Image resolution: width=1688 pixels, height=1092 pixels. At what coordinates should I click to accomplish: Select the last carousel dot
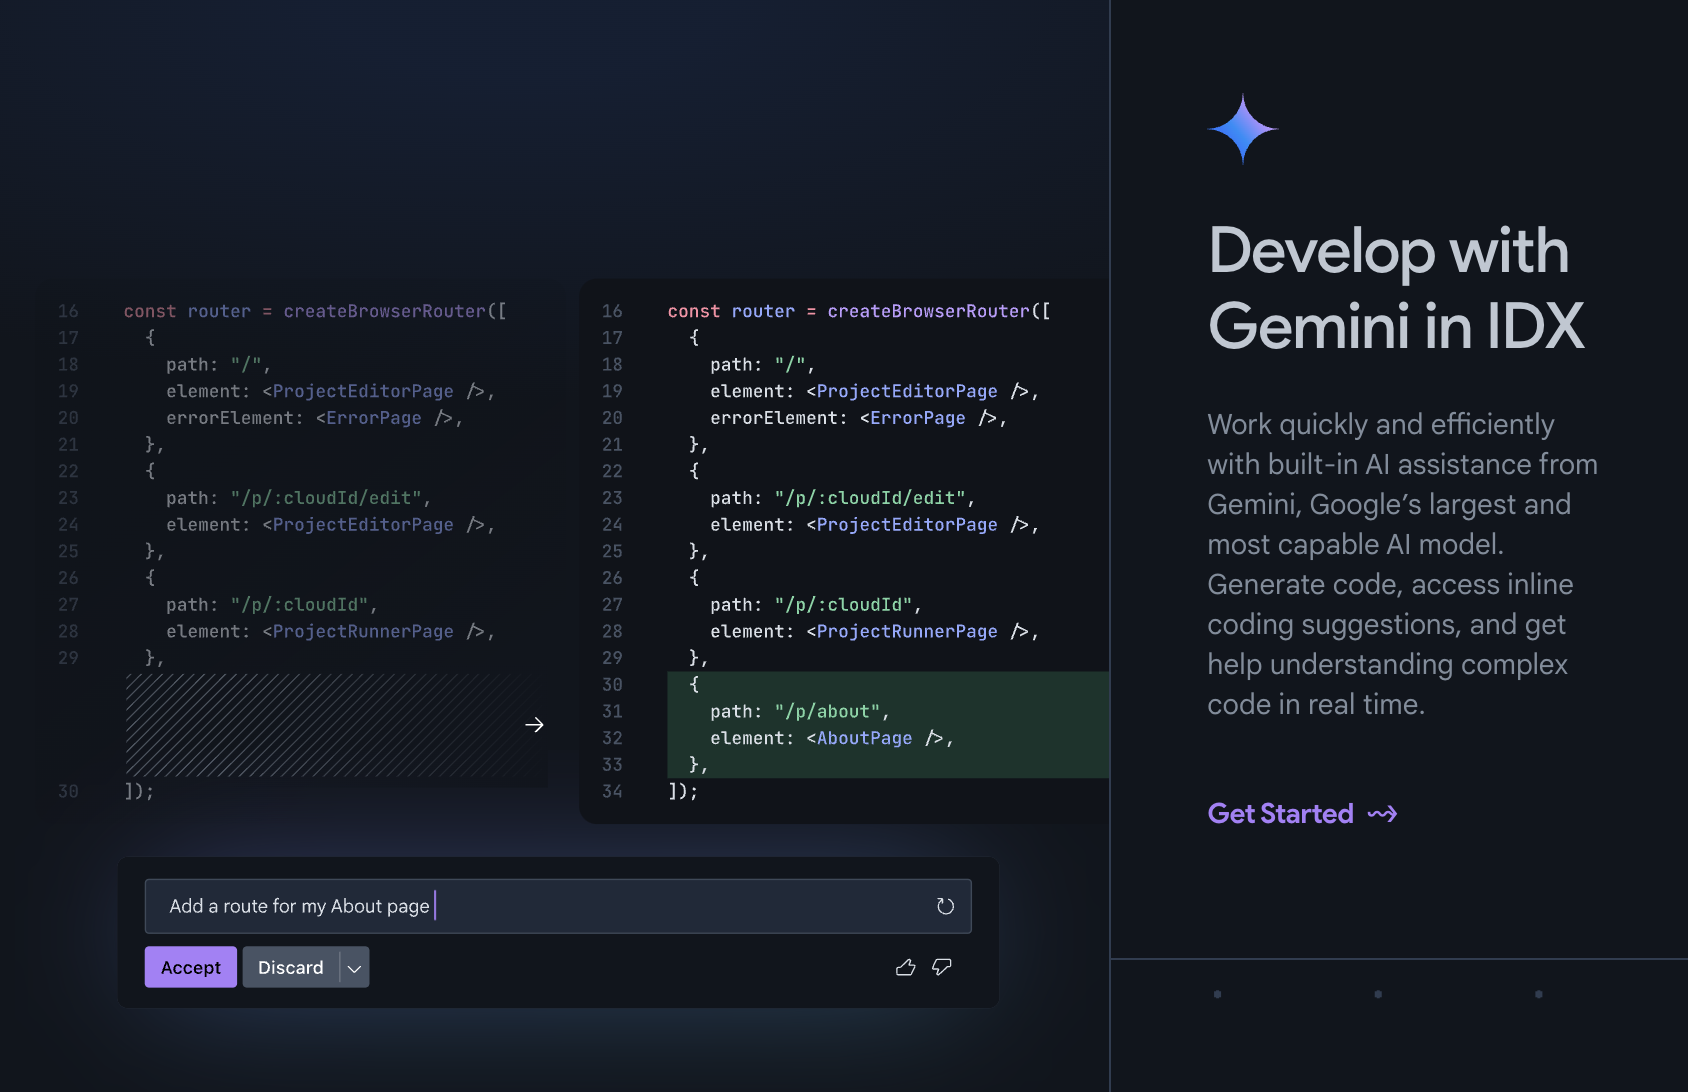(x=1538, y=994)
